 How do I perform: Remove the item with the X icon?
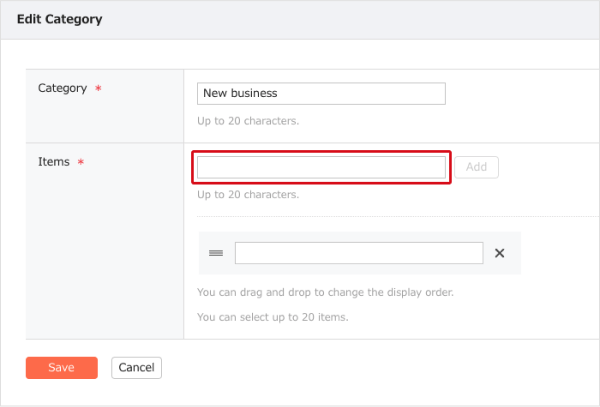point(499,253)
